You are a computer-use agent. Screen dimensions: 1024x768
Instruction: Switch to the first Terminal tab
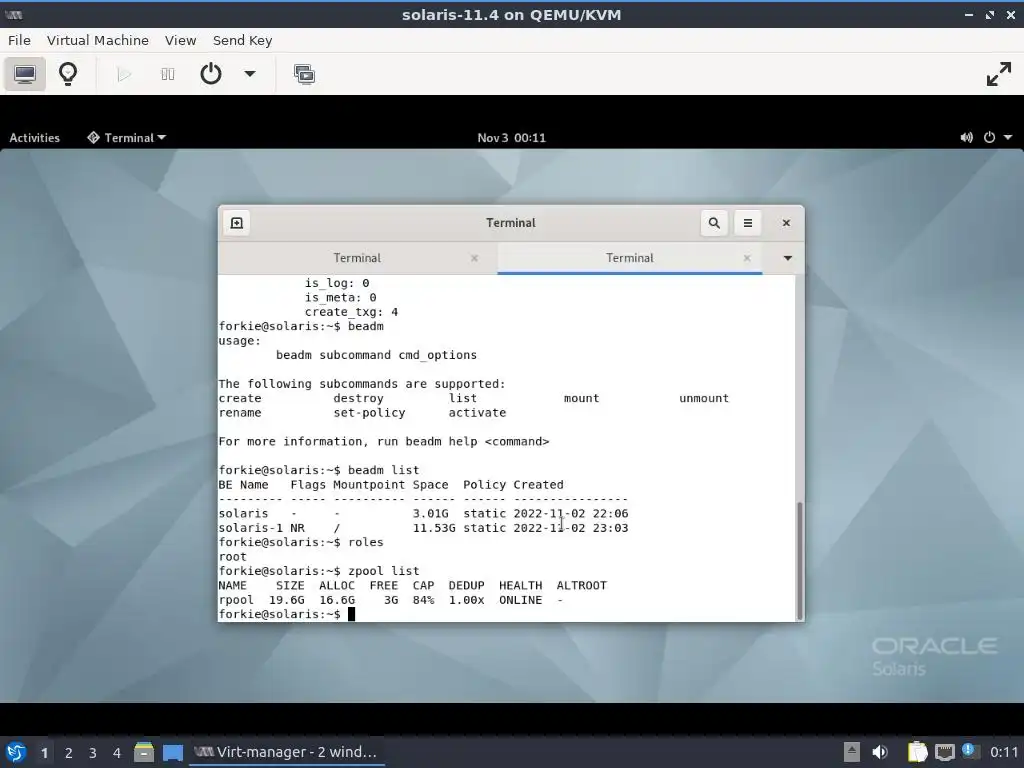point(357,258)
